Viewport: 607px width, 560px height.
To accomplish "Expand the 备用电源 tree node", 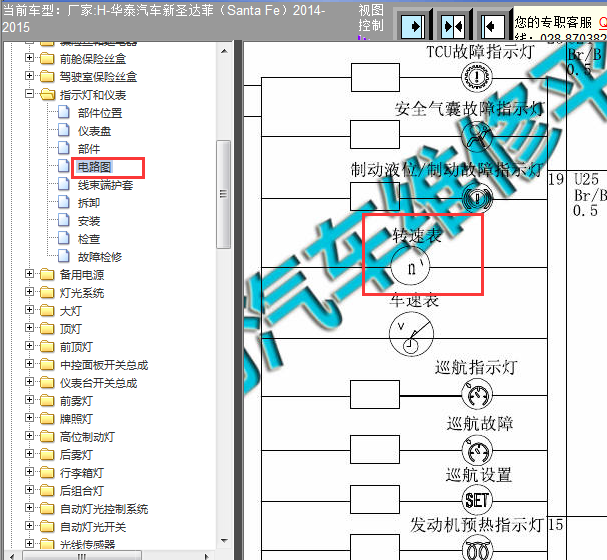I will coord(29,274).
